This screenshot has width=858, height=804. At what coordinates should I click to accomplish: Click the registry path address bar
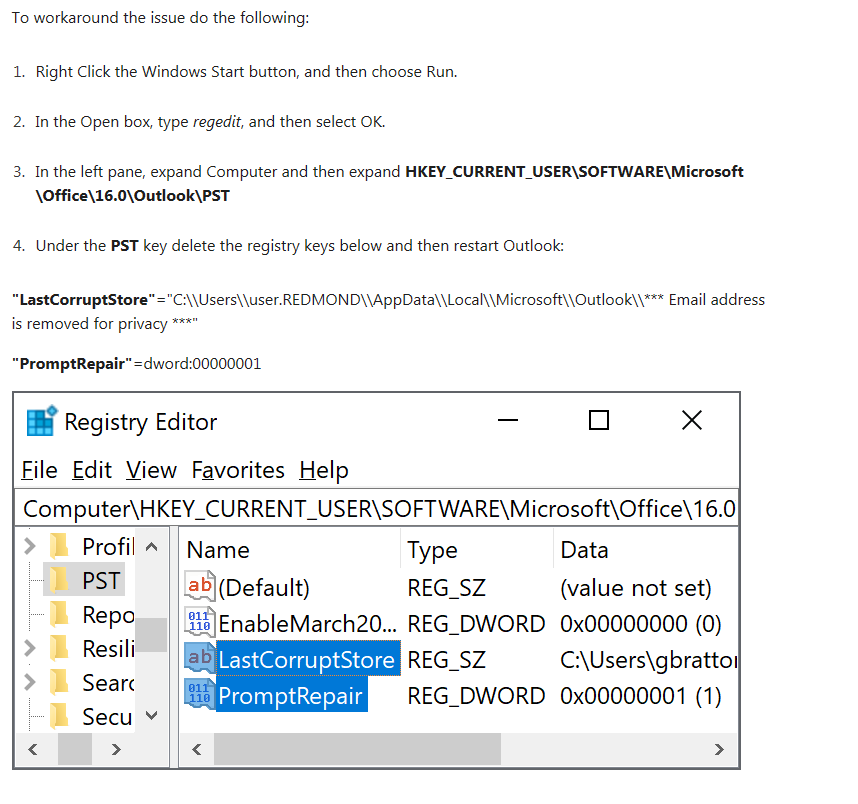(378, 508)
